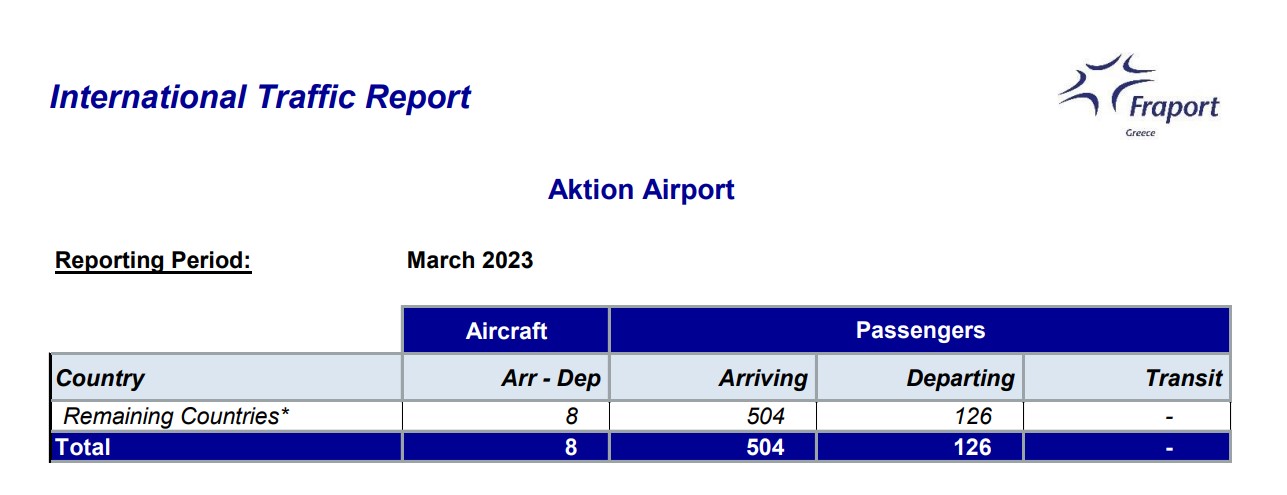Click Remaining Countries arriving value 504

[x=713, y=416]
